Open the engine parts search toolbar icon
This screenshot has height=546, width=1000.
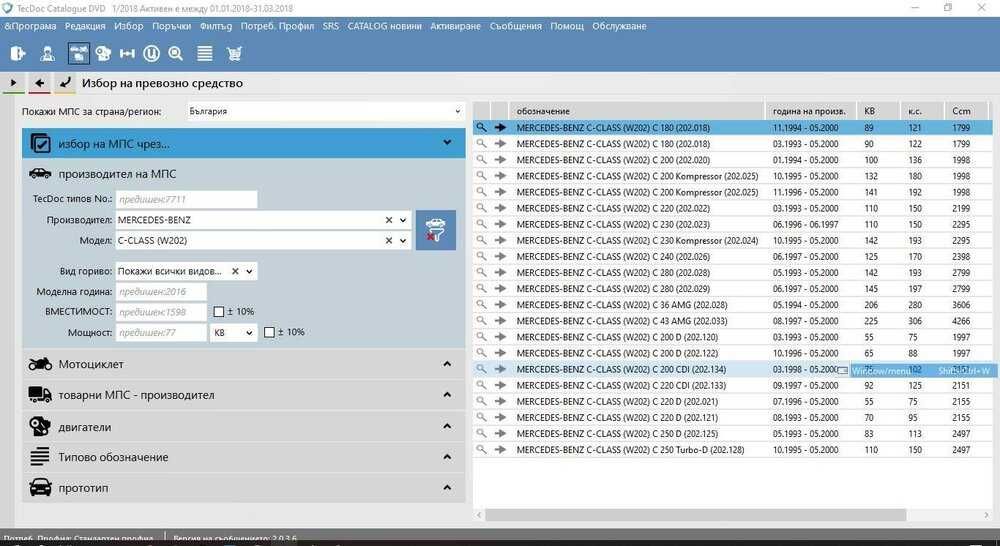[103, 54]
